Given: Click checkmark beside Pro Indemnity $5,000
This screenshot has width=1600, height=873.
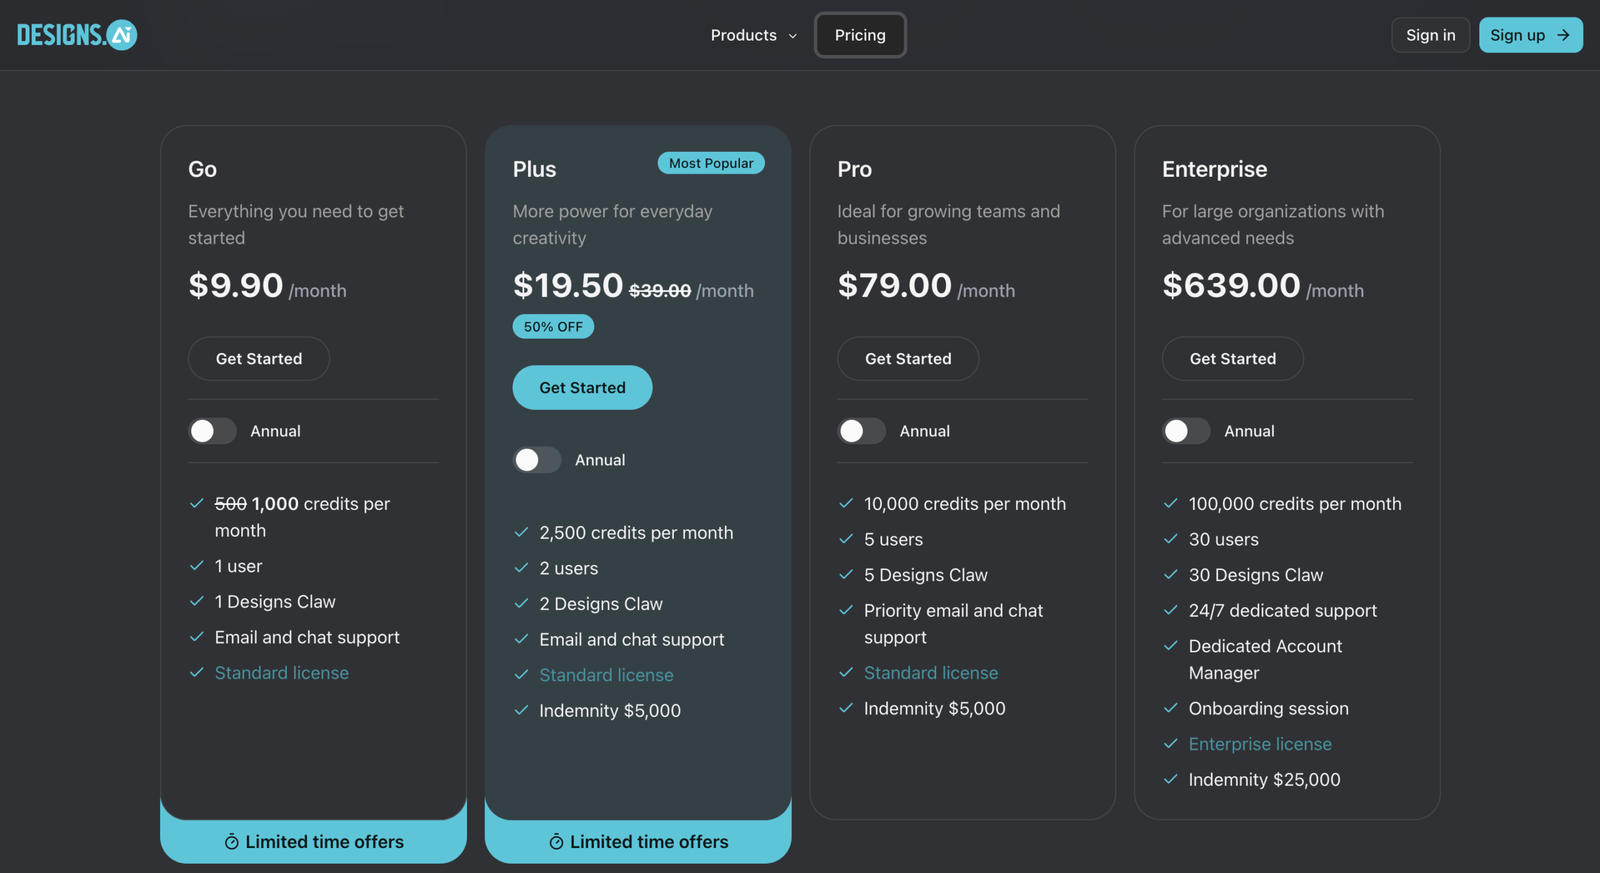Looking at the screenshot, I should click(x=846, y=708).
